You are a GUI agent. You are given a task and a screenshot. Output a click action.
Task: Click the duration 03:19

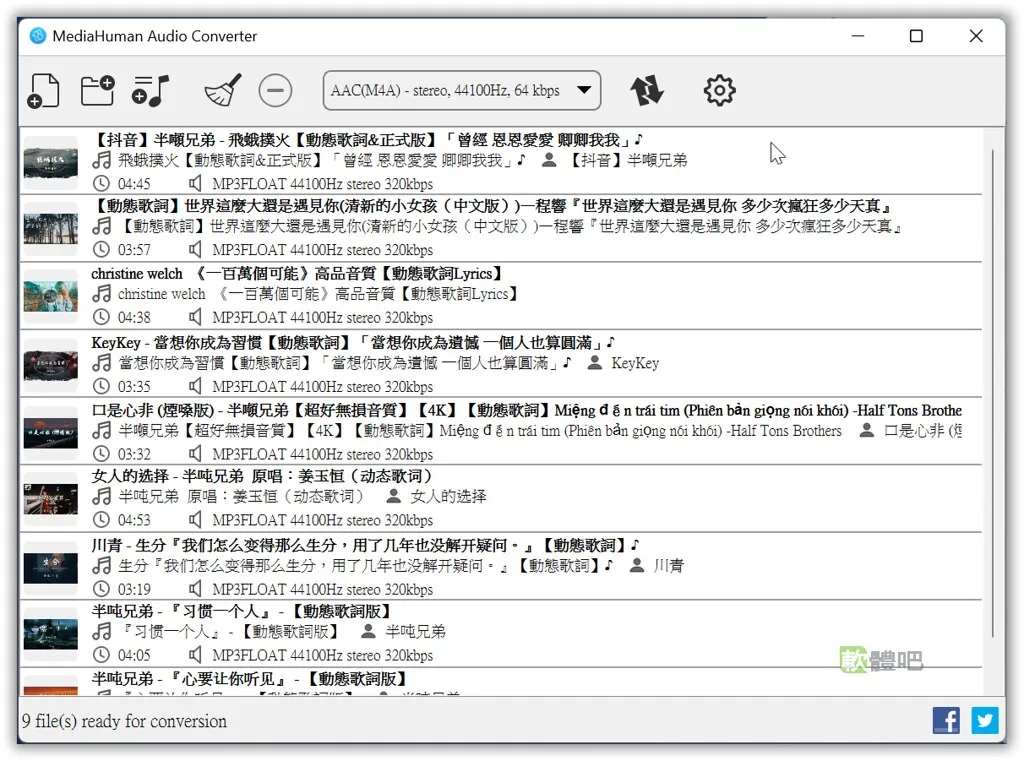click(x=134, y=589)
